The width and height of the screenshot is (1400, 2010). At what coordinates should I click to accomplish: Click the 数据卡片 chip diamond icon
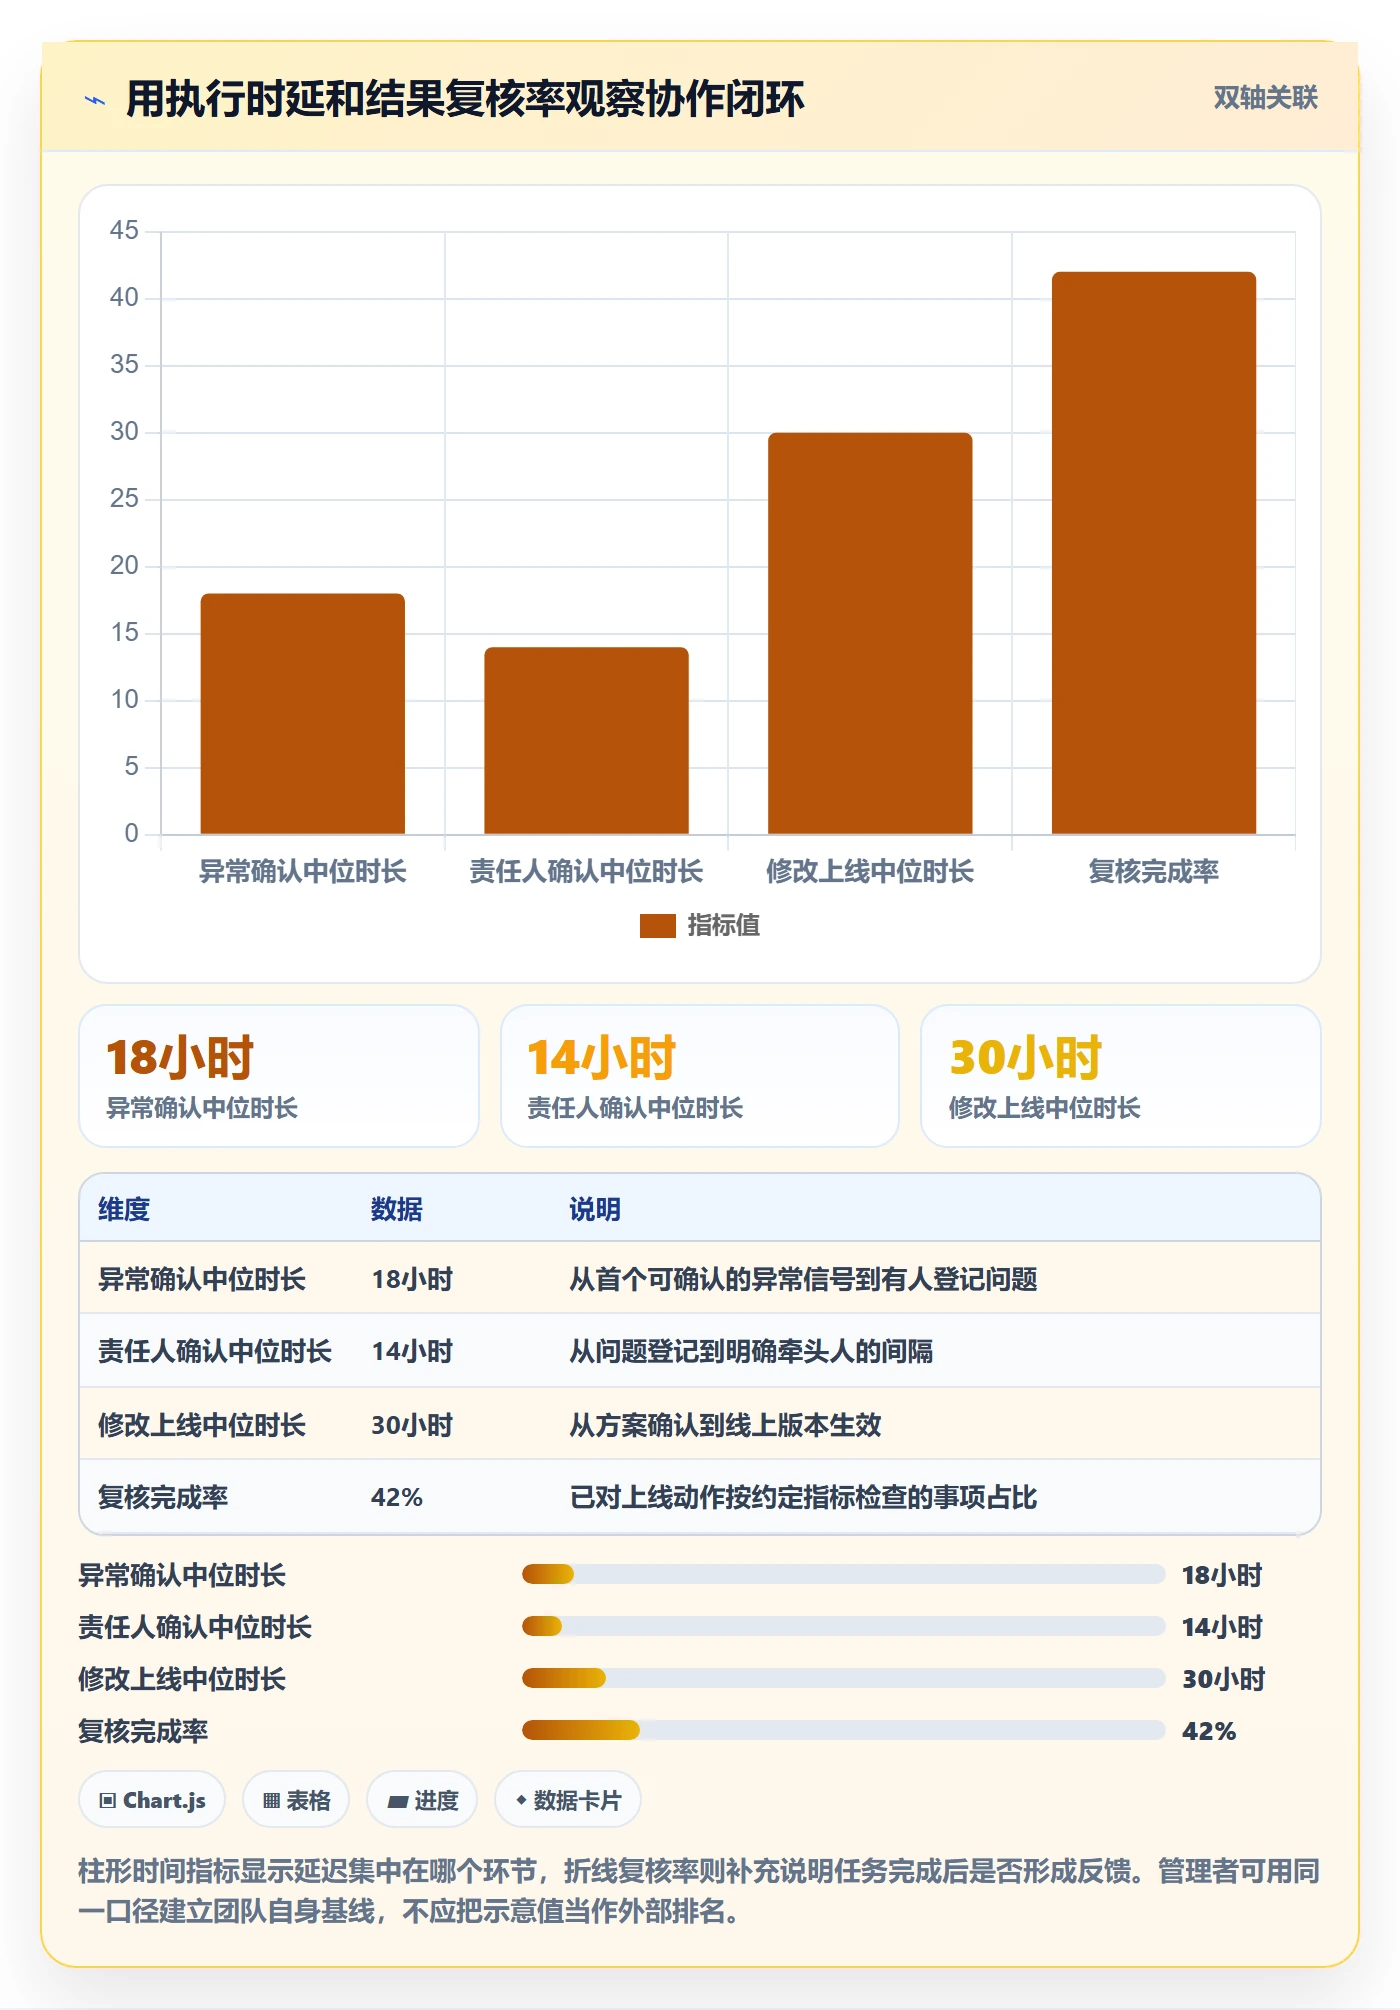[521, 1801]
